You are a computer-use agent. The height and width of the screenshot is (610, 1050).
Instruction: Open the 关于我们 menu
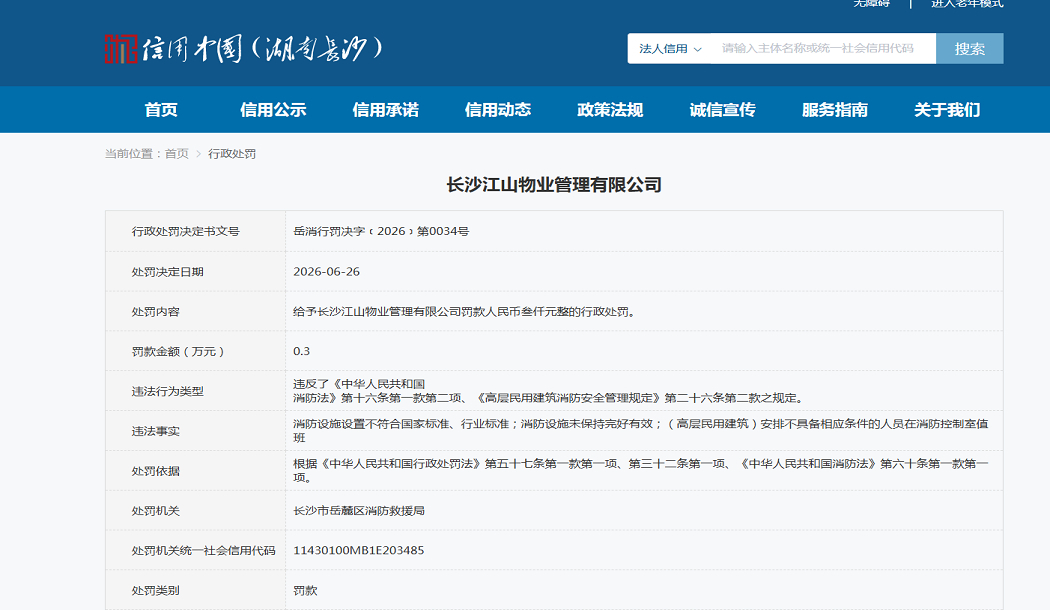tap(947, 110)
